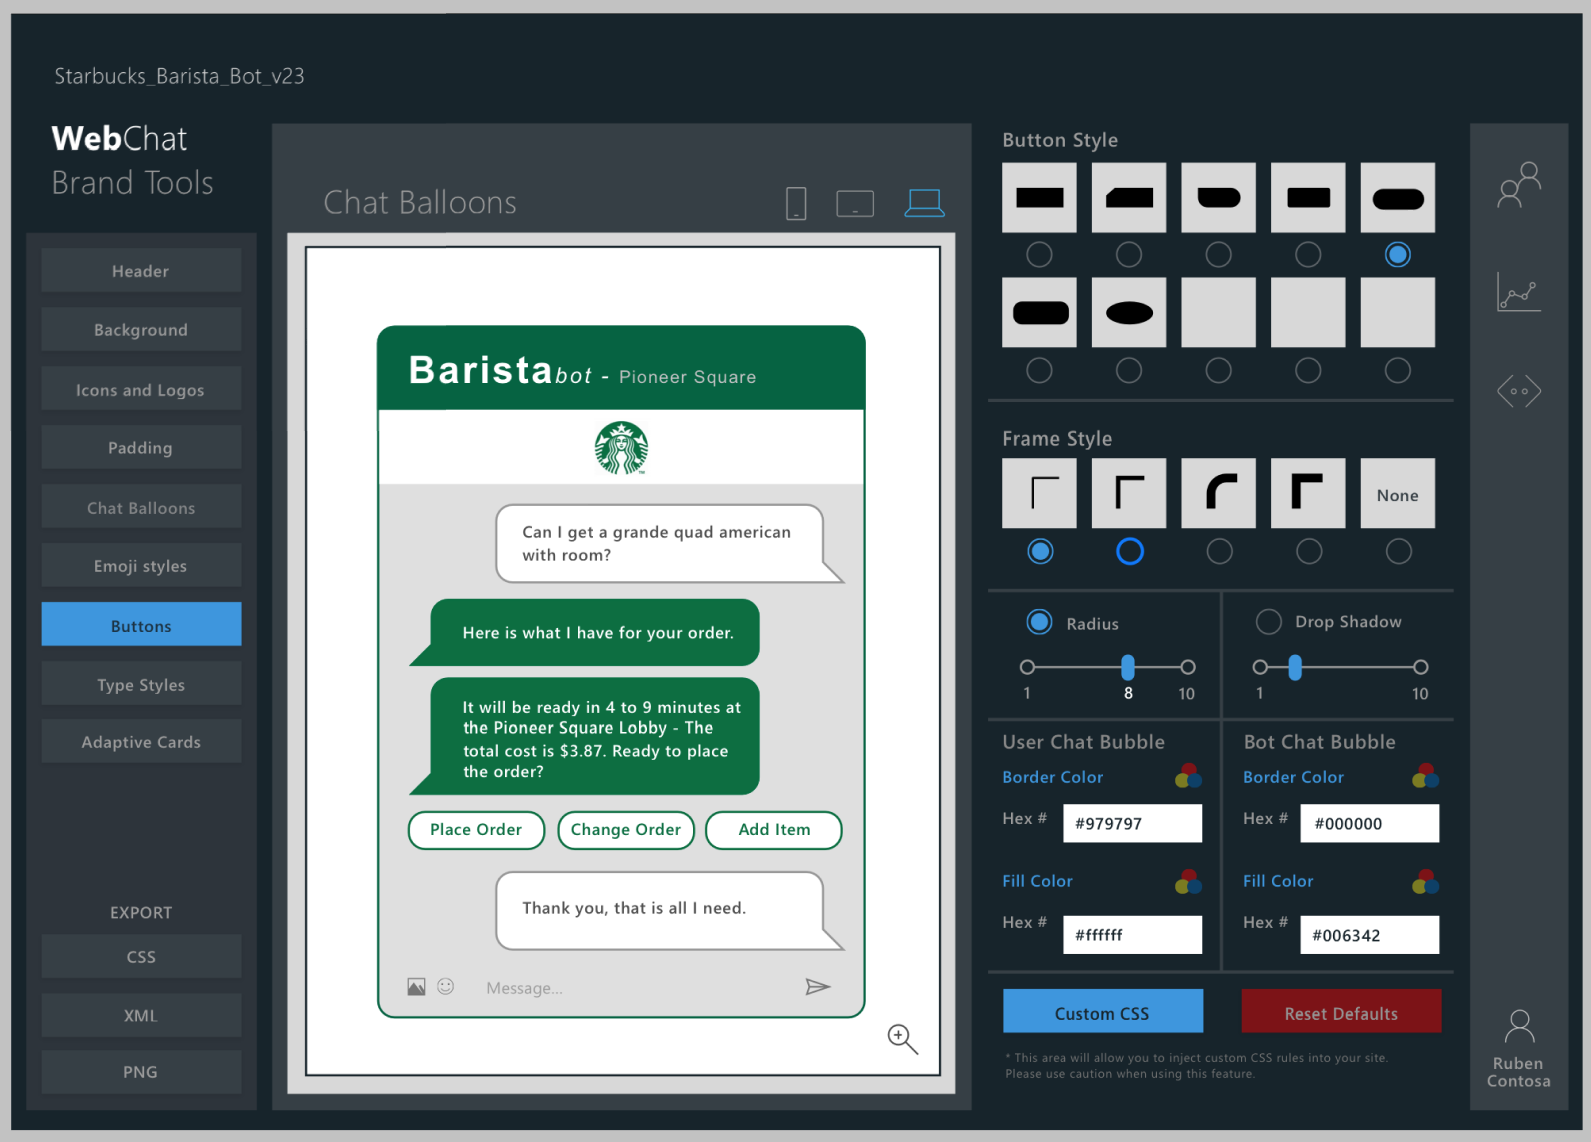Switch preview to tablet view
This screenshot has height=1142, width=1591.
point(855,204)
